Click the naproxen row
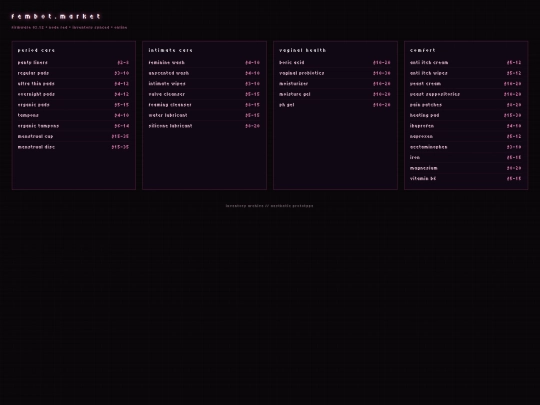The image size is (540, 405). click(x=466, y=136)
